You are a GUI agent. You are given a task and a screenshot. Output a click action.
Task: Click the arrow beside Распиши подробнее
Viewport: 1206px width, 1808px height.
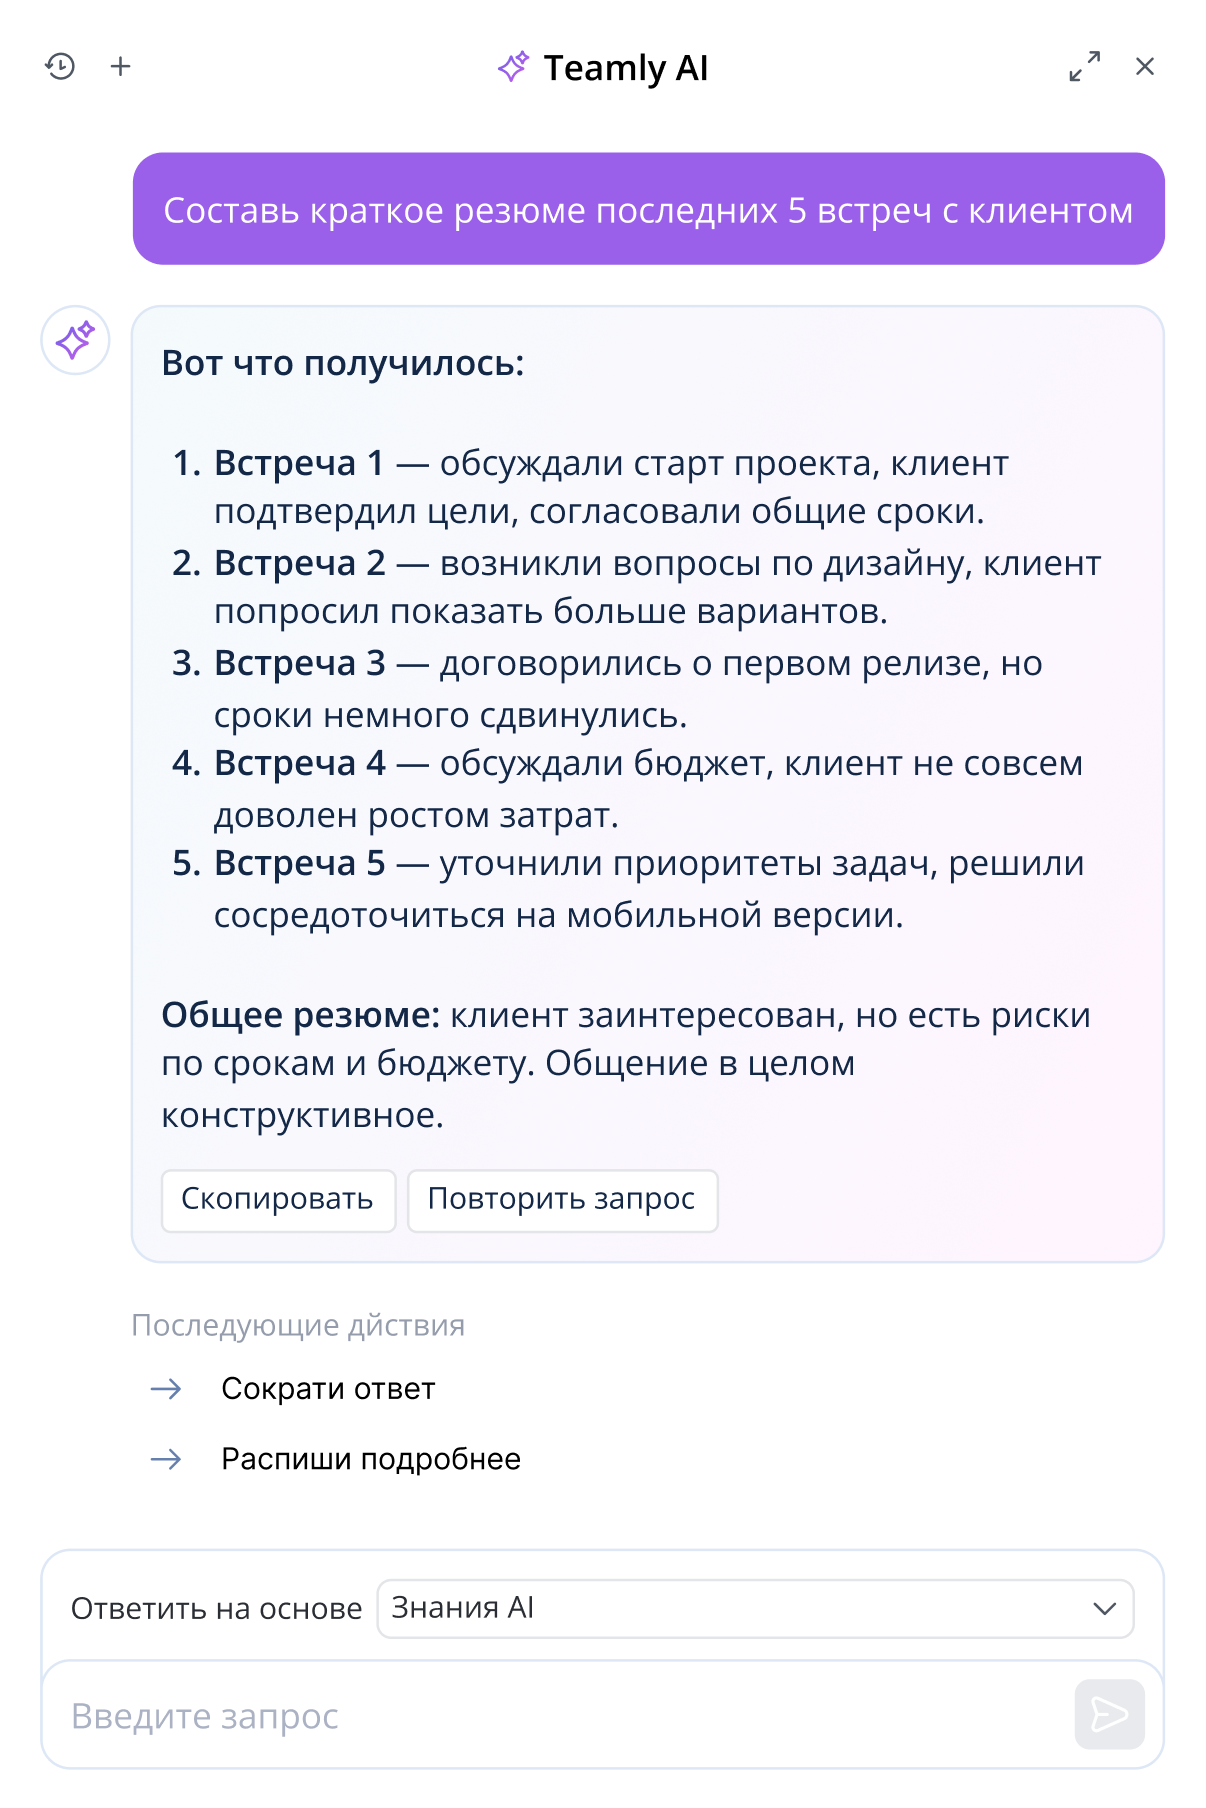pos(166,1459)
